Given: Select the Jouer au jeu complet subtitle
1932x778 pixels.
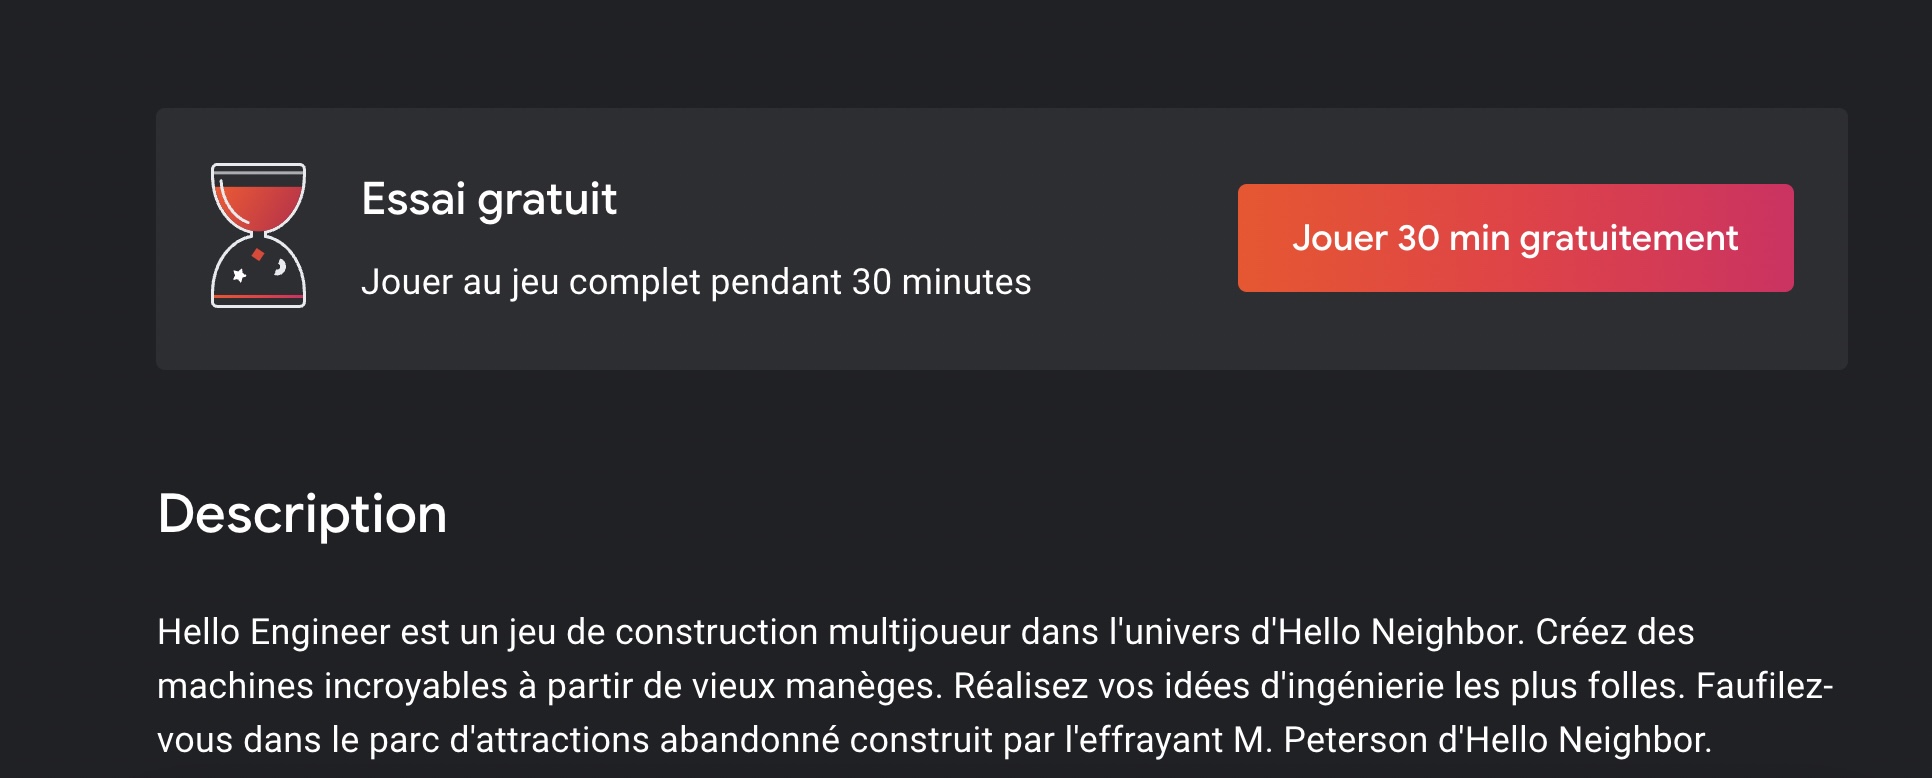Looking at the screenshot, I should 695,282.
